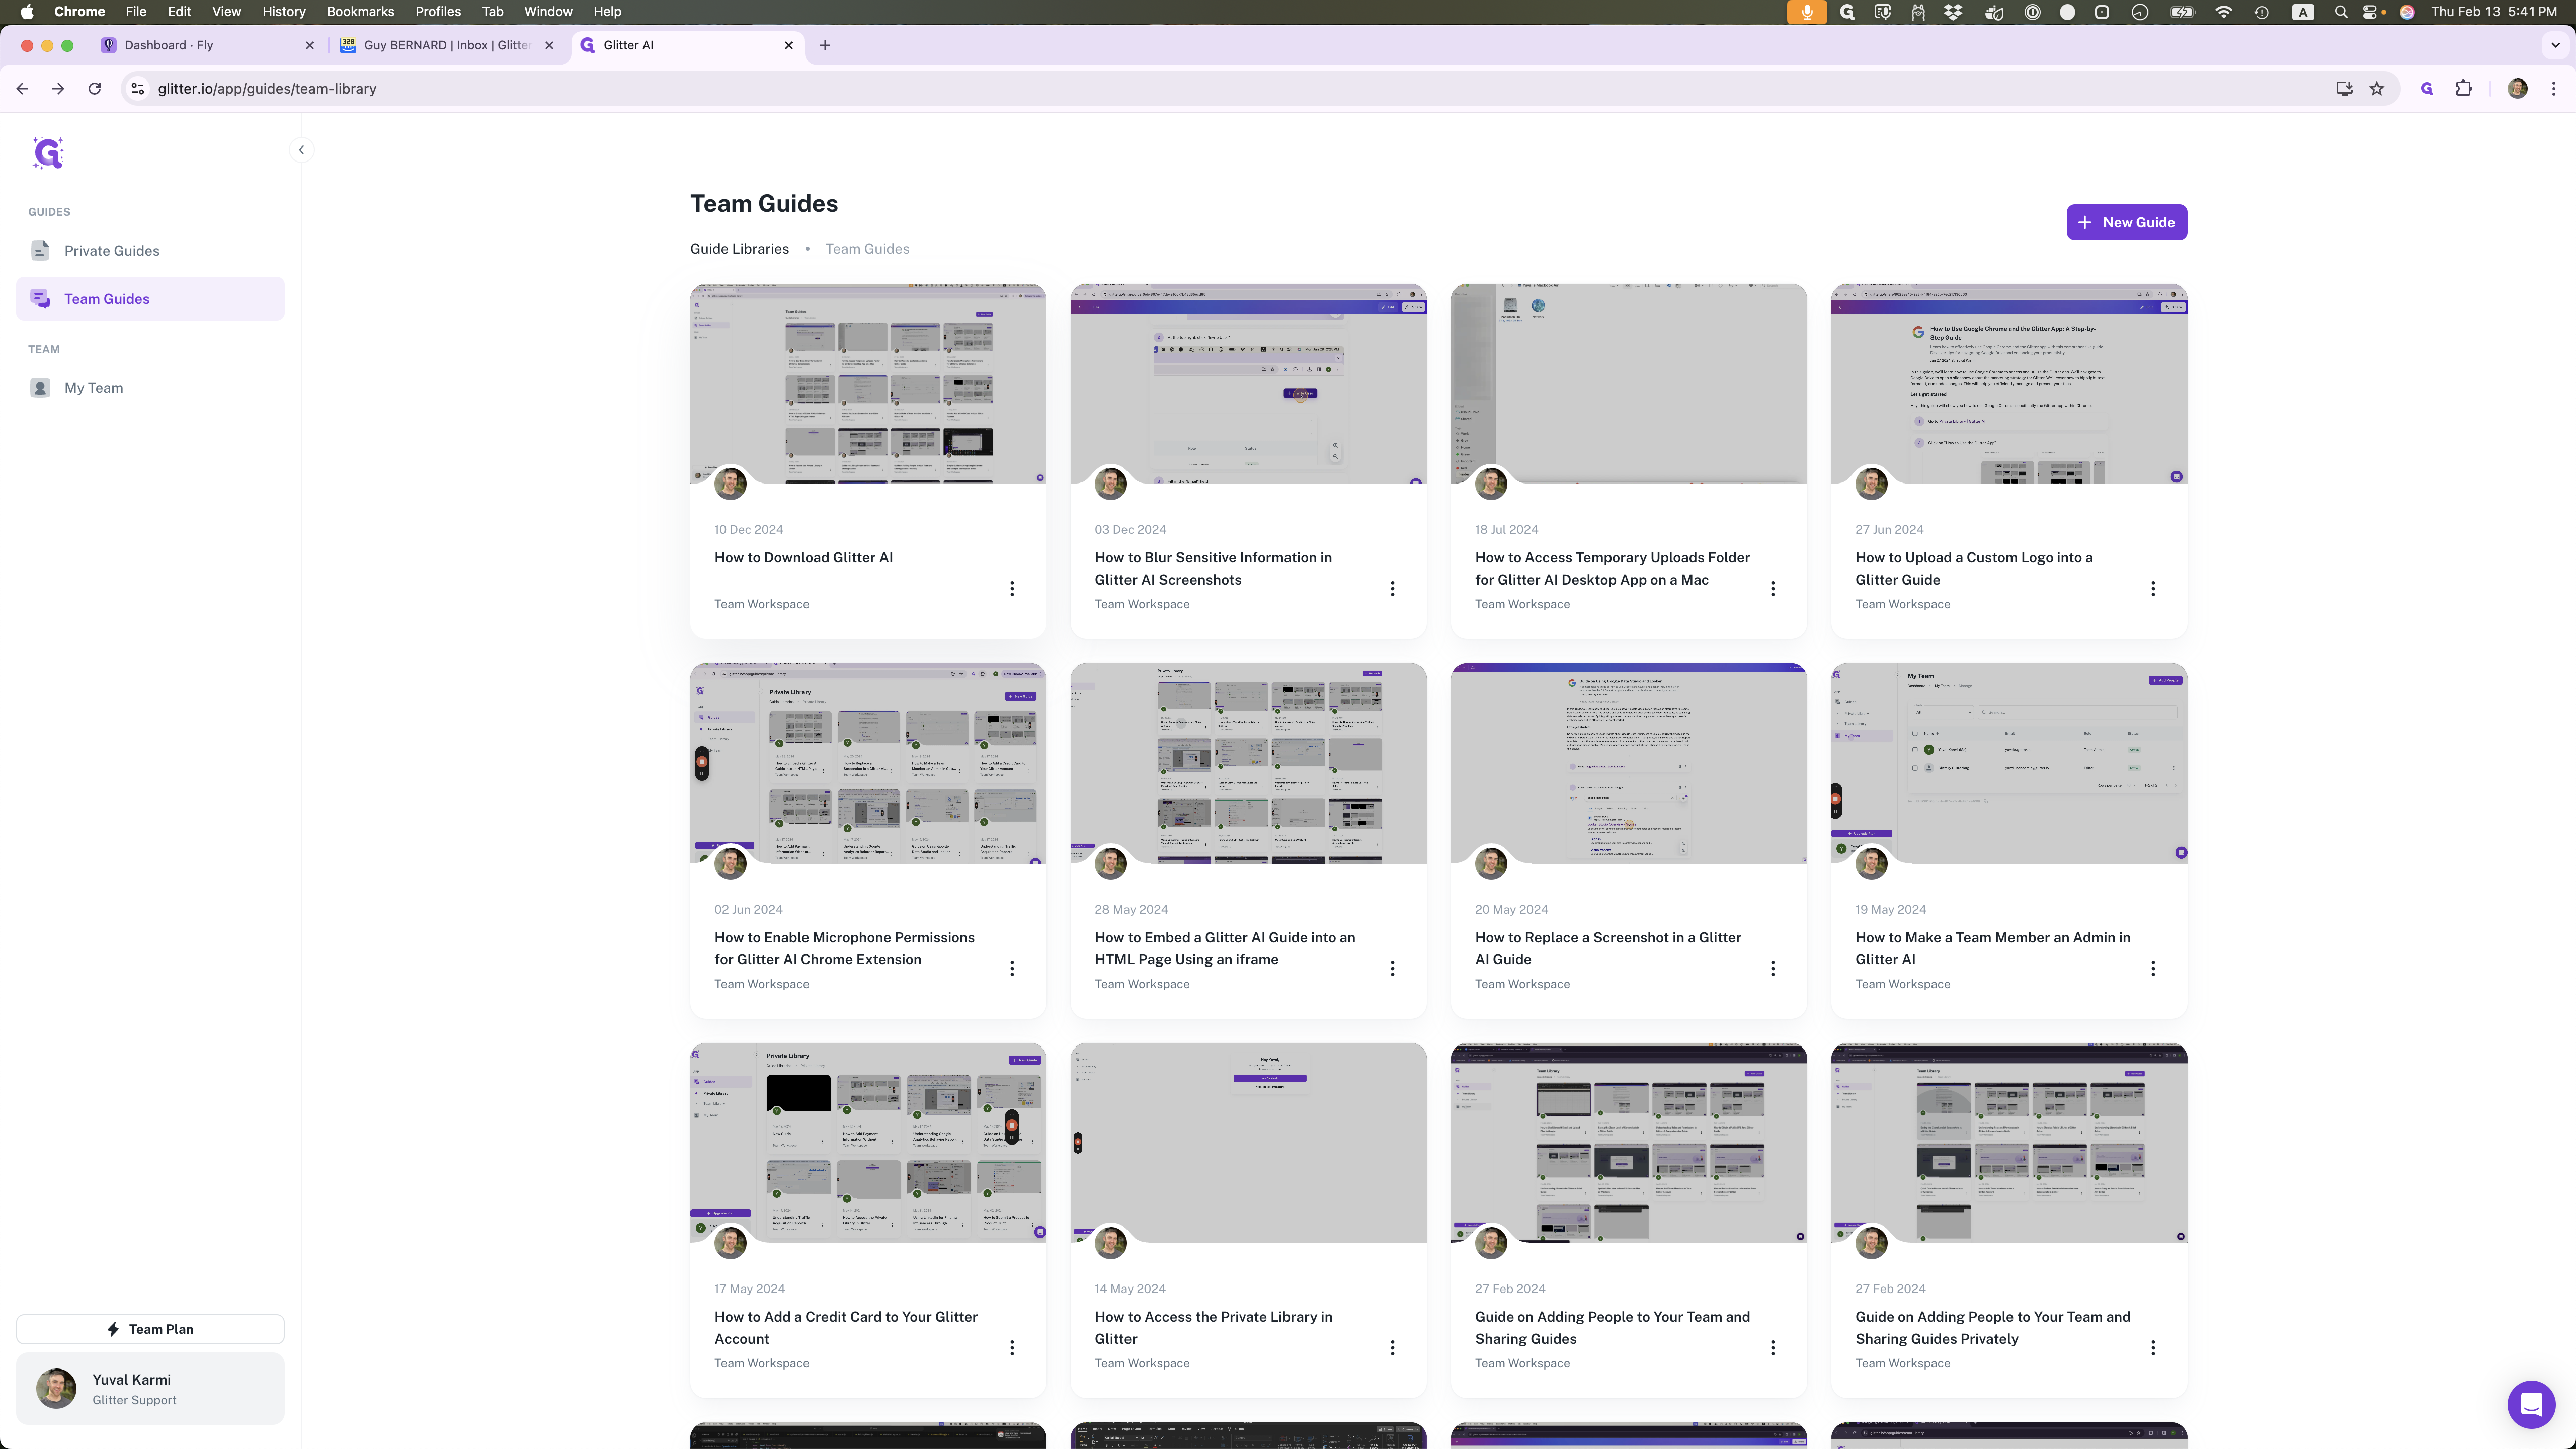The width and height of the screenshot is (2576, 1449).
Task: Click the date and time in menu bar
Action: tap(2494, 12)
